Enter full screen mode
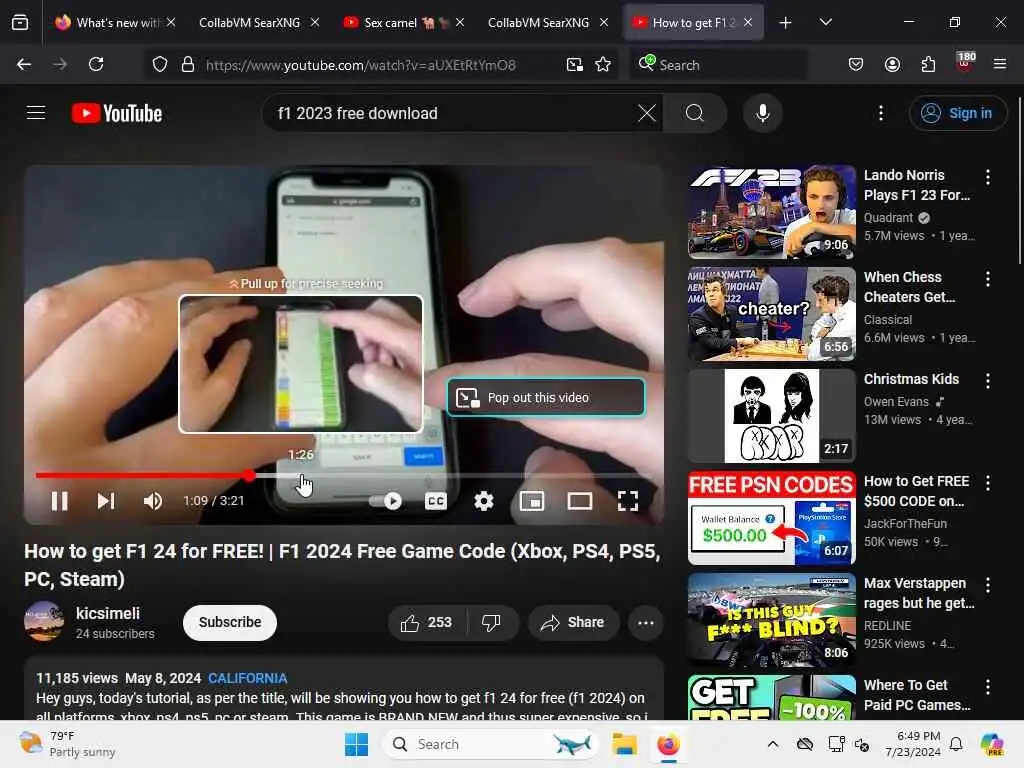1024x768 pixels. pos(628,501)
